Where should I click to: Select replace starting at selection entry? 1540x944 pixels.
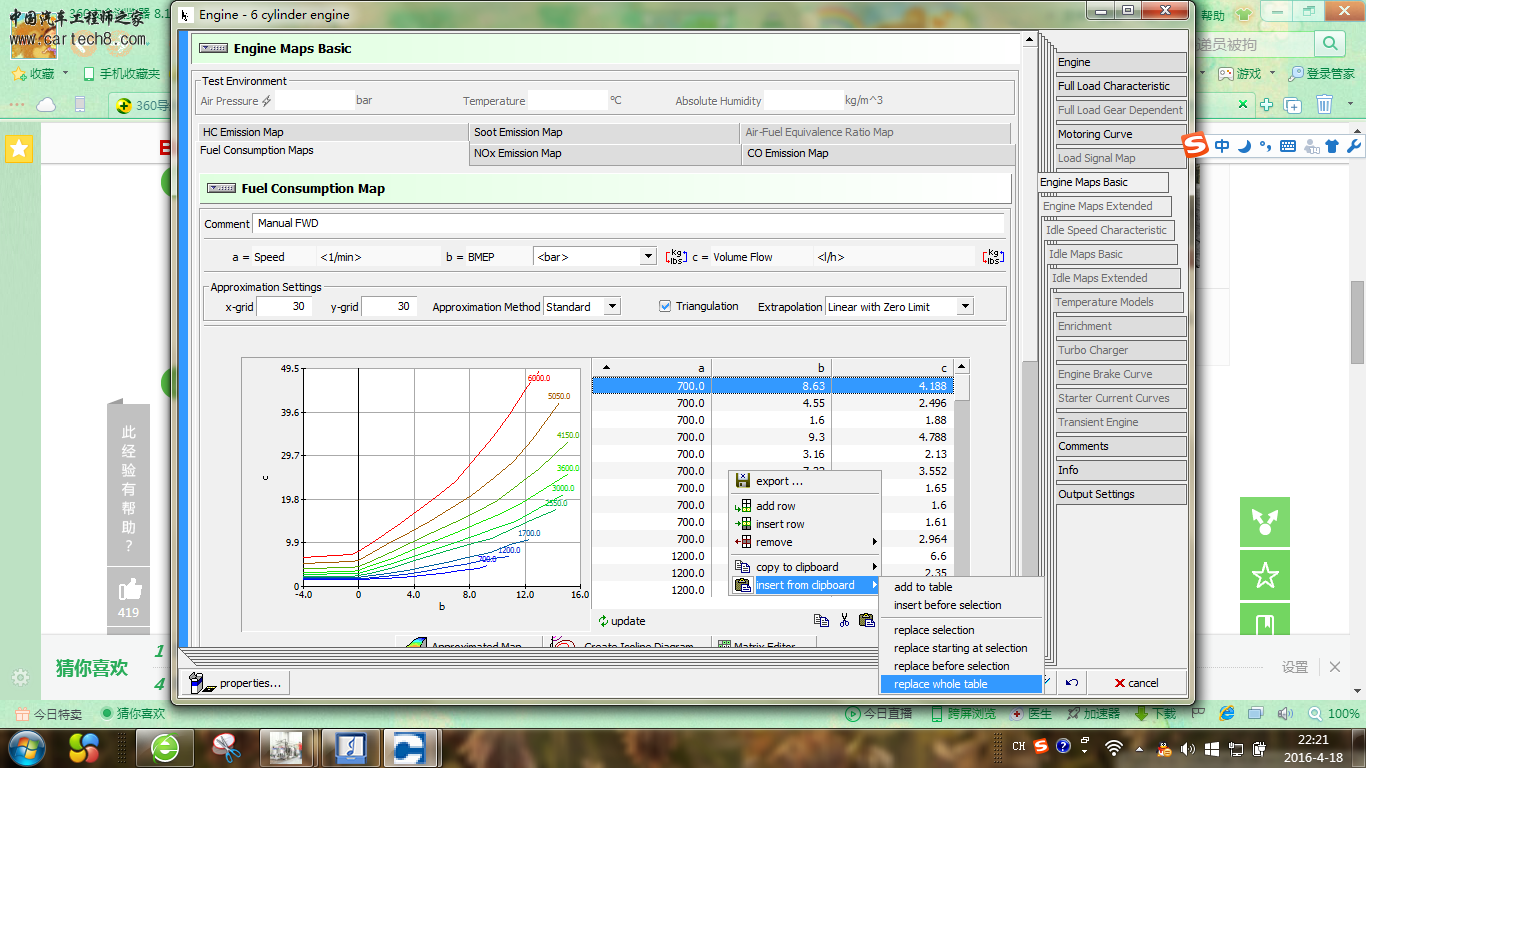tap(961, 648)
